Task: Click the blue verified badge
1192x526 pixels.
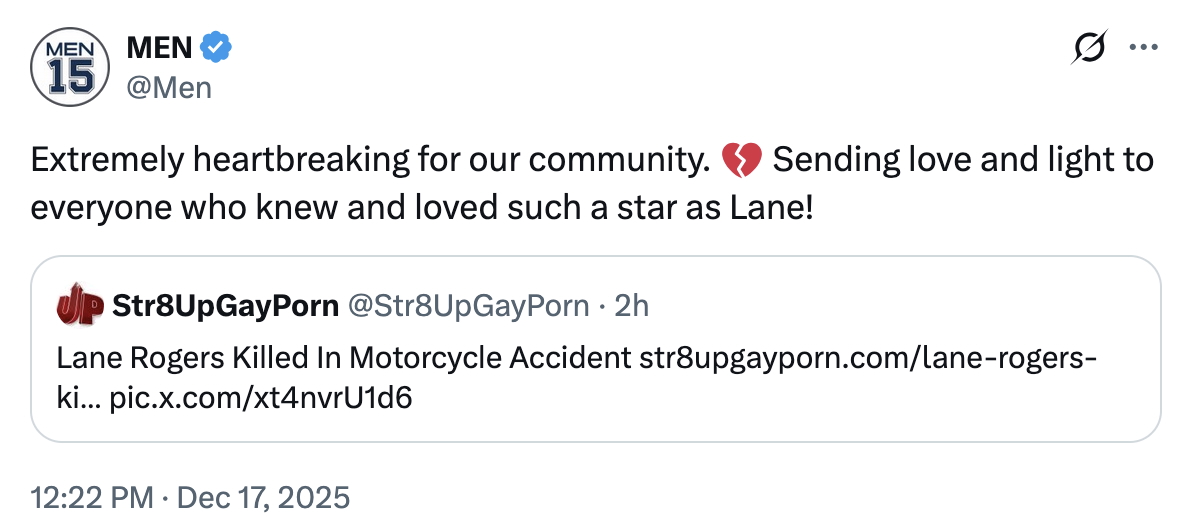Action: point(217,46)
